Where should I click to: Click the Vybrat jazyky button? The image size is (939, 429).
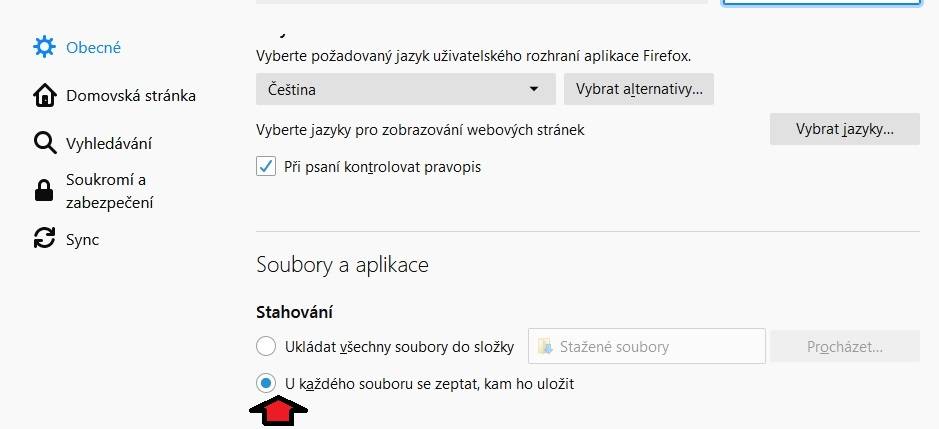(x=845, y=129)
